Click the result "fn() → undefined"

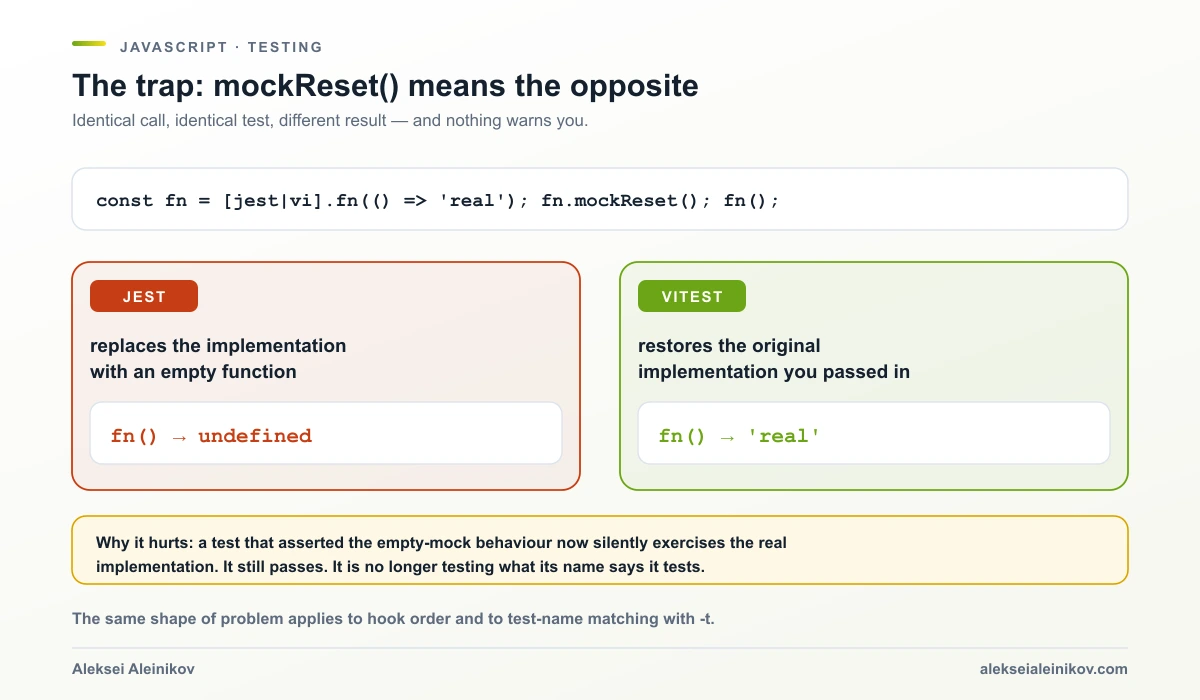click(211, 436)
